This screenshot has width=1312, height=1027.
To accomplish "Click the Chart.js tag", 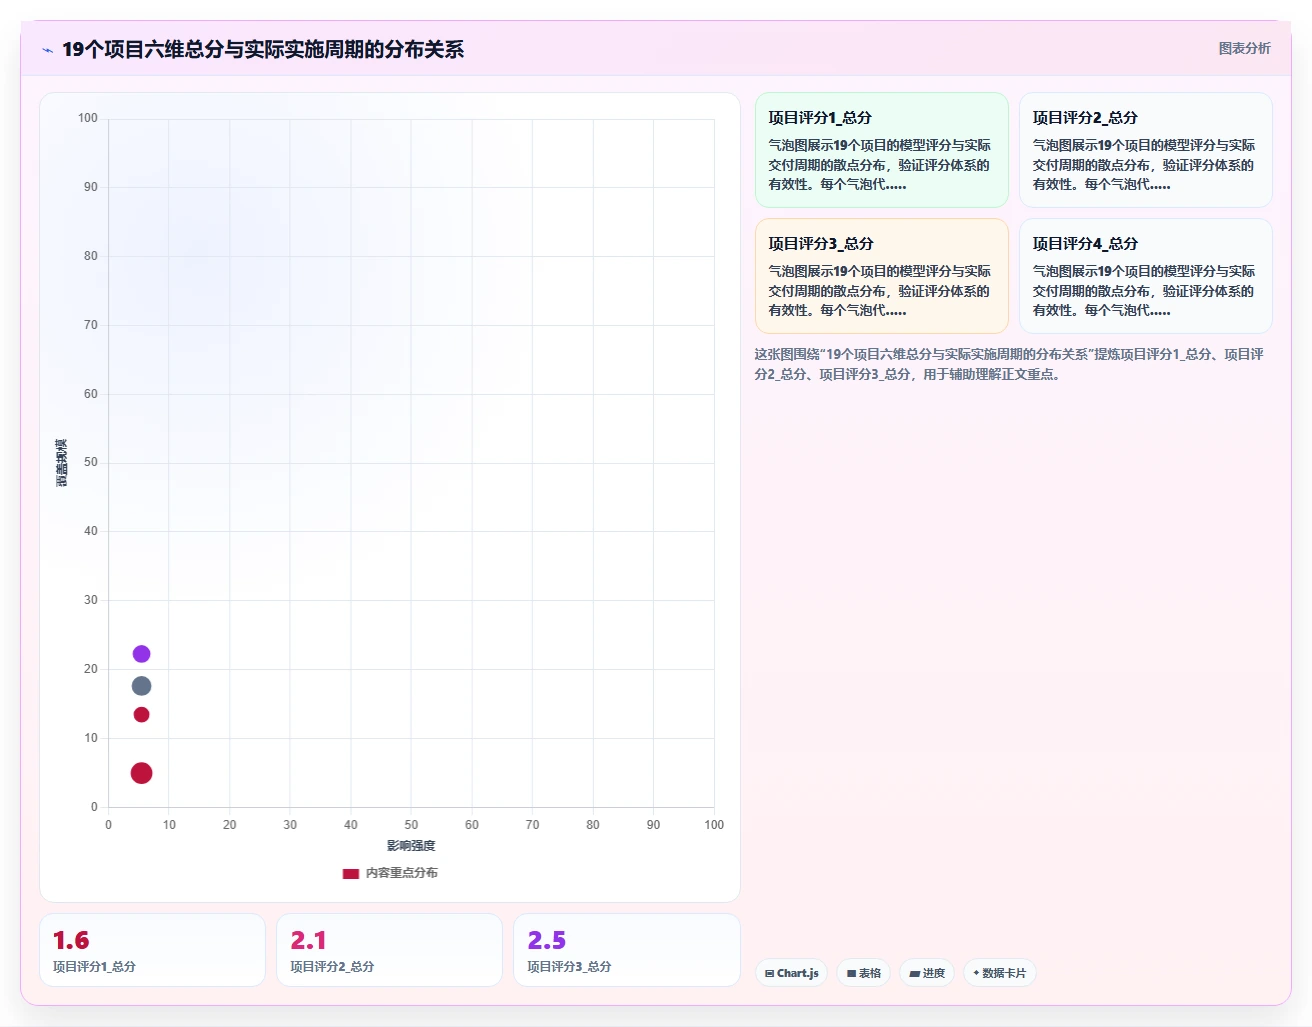I will (x=791, y=973).
